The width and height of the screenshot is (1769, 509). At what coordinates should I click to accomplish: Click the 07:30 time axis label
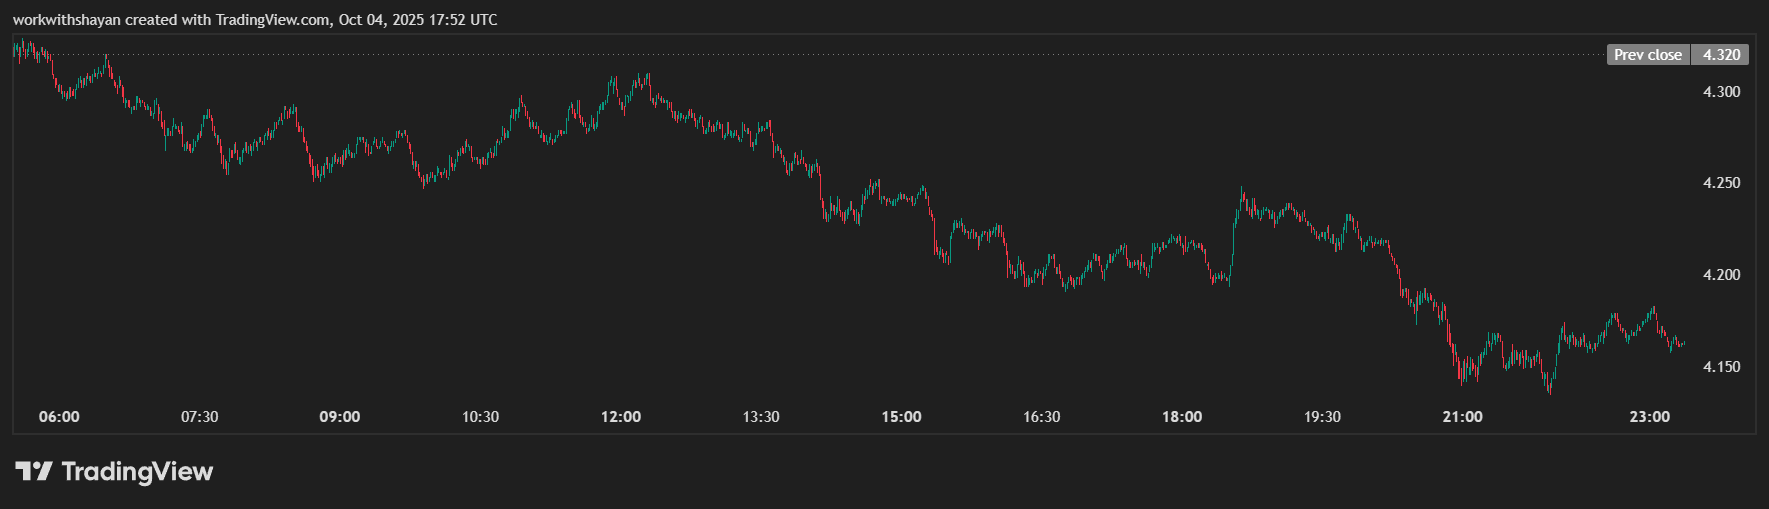pyautogui.click(x=199, y=417)
